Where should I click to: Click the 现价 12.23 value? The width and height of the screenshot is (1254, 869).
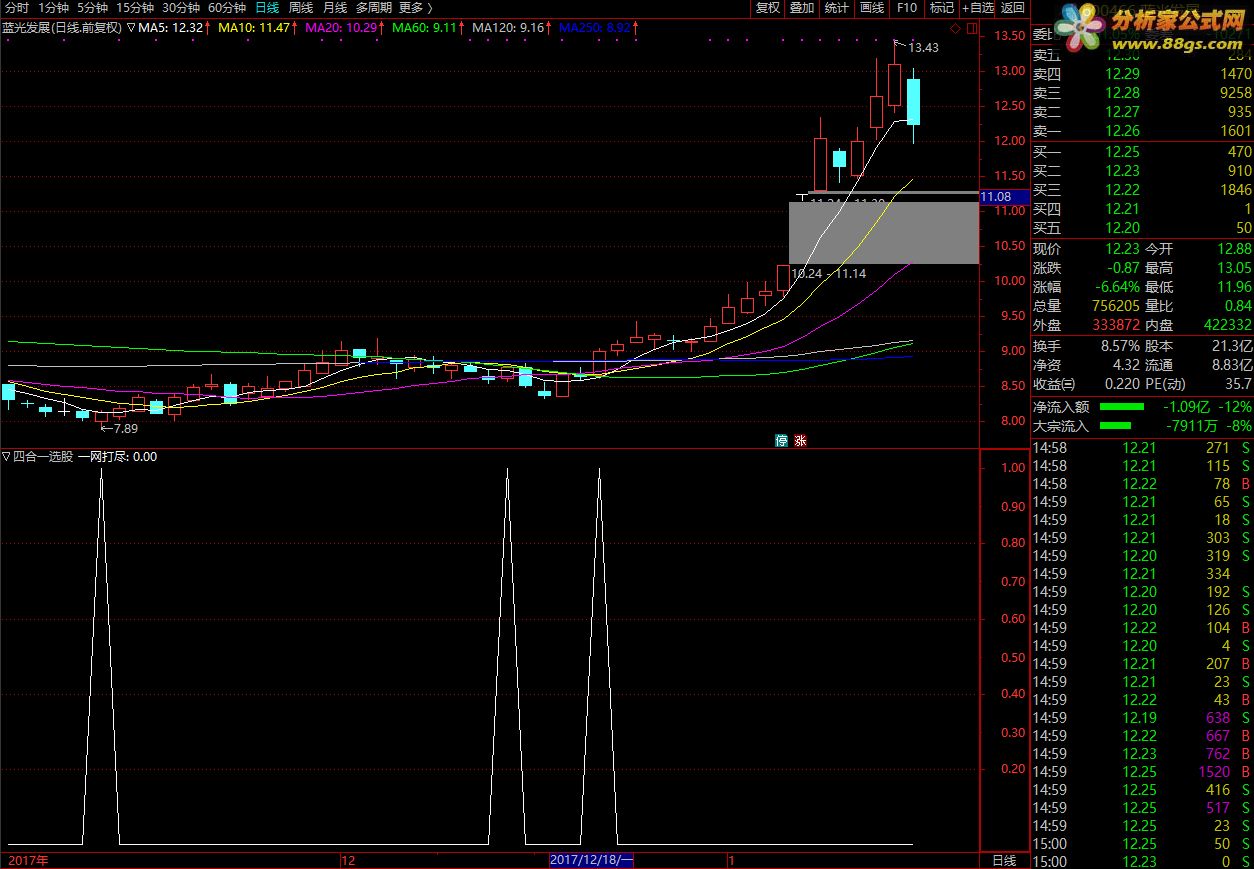(1122, 249)
